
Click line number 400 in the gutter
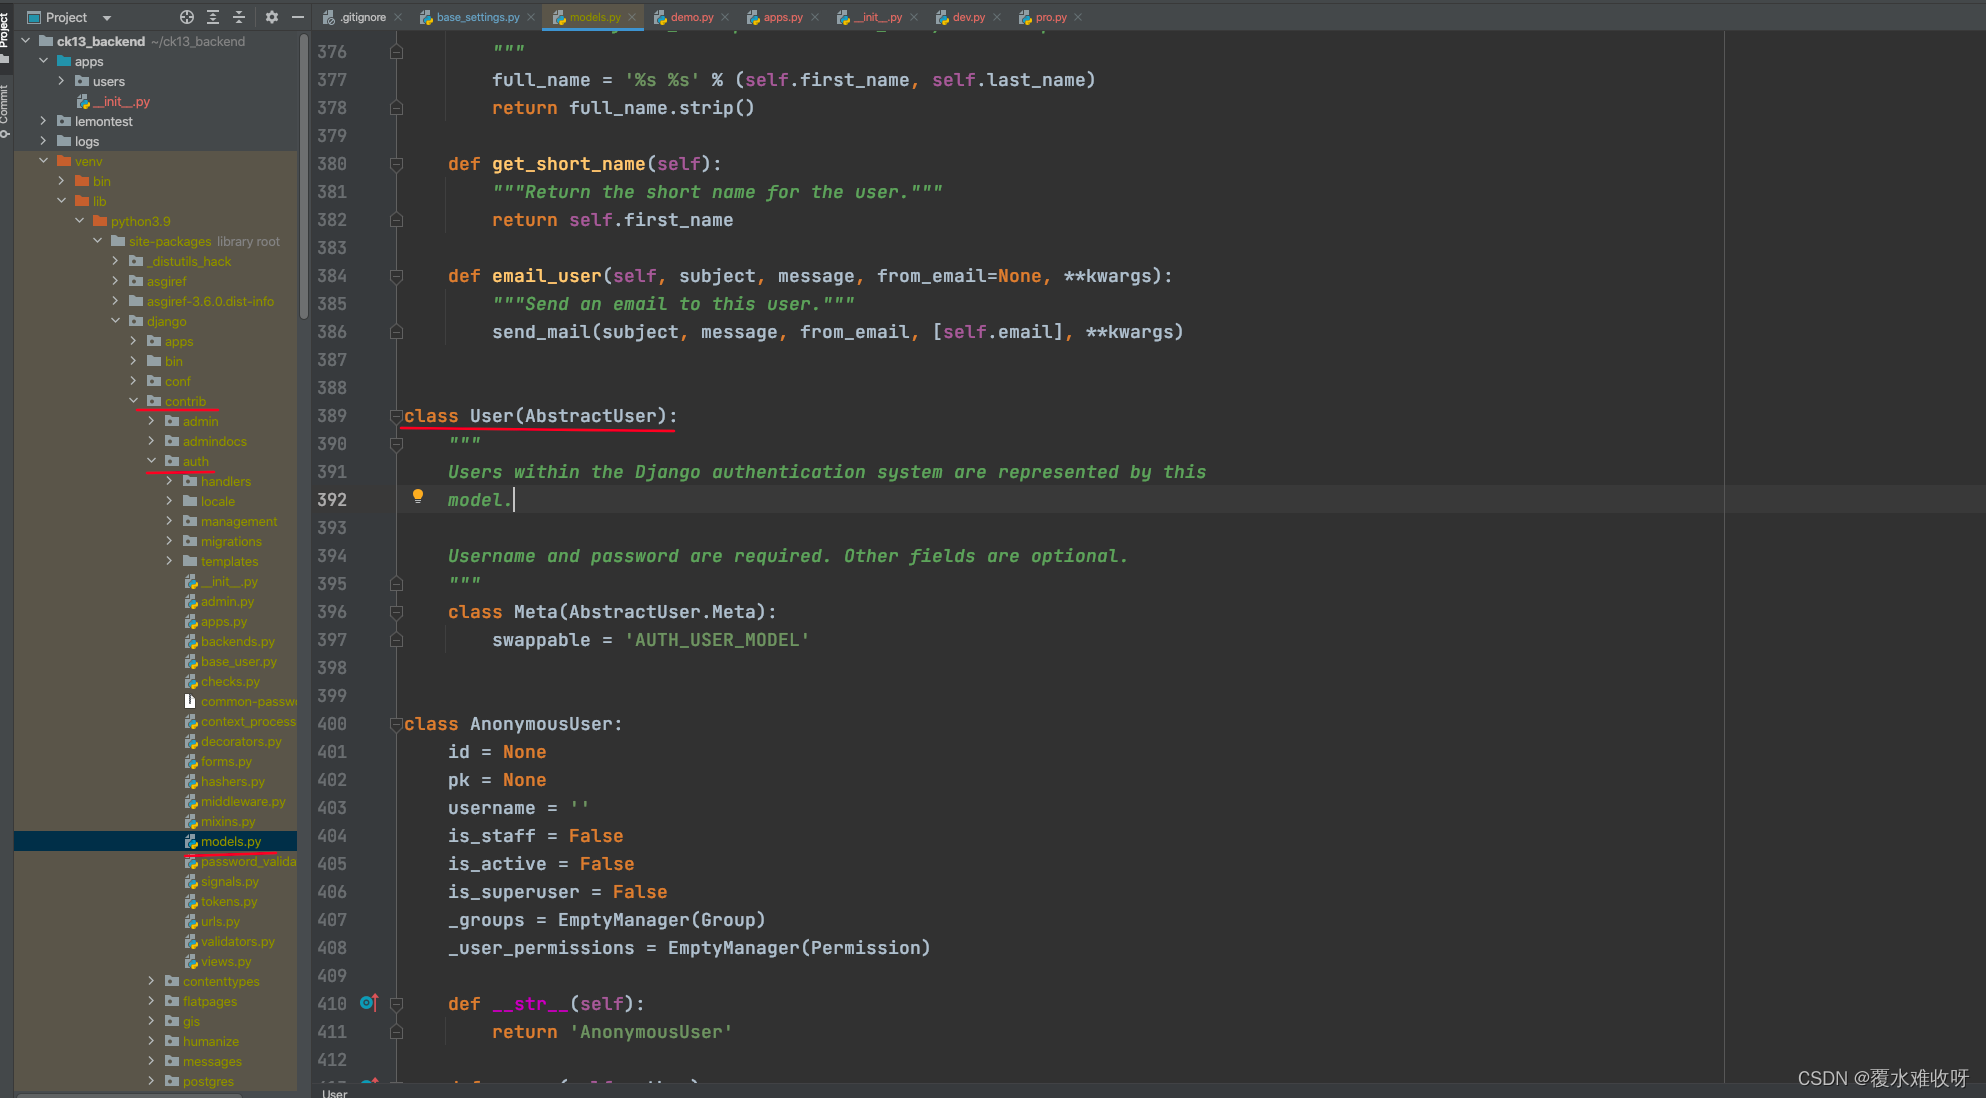point(332,724)
